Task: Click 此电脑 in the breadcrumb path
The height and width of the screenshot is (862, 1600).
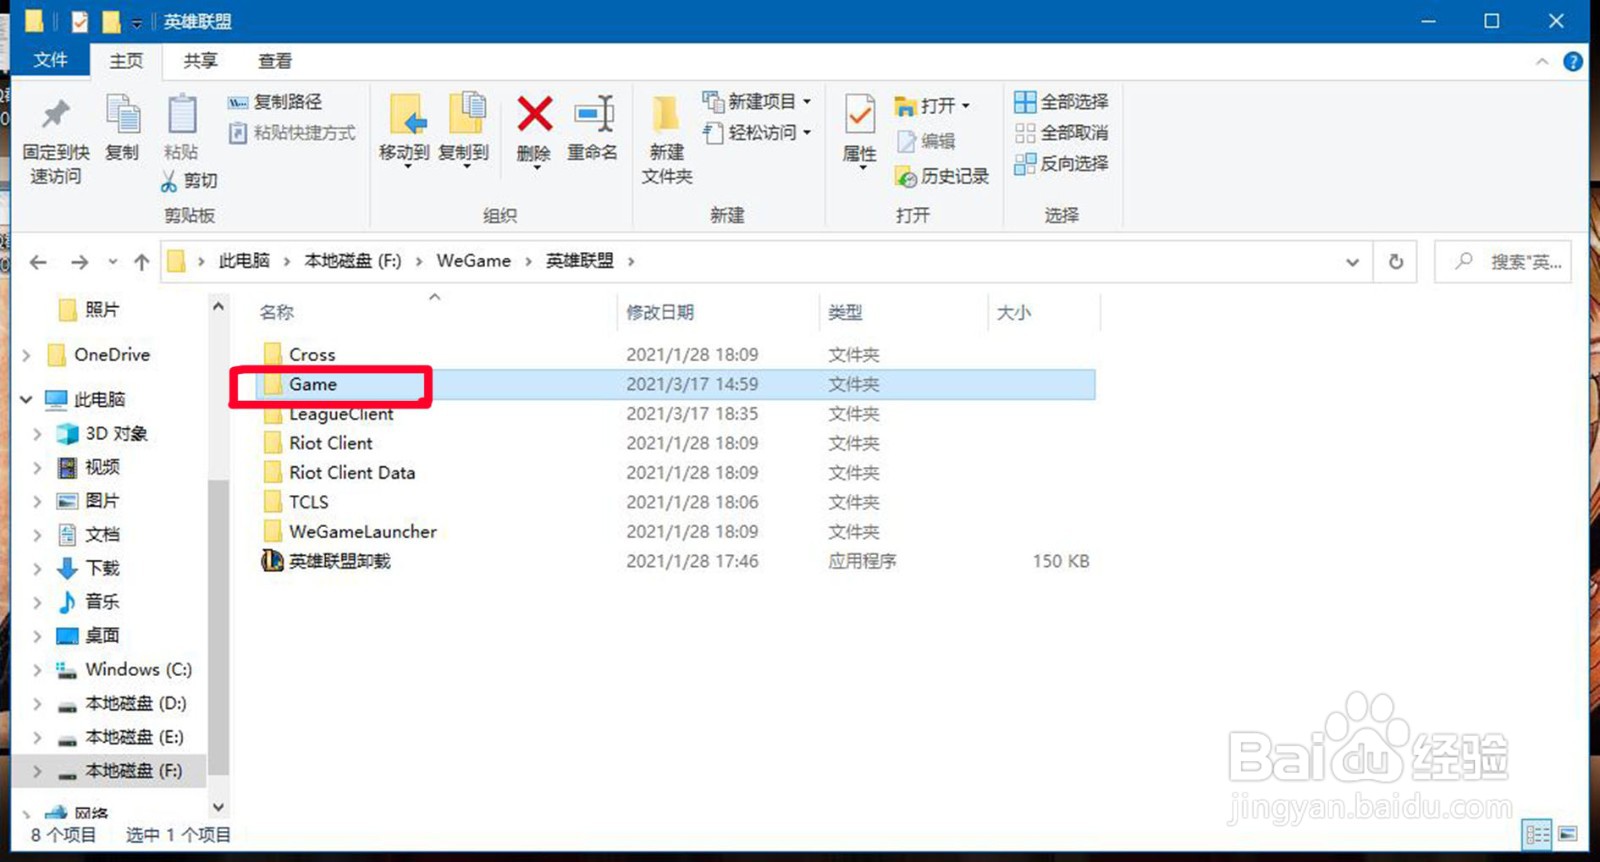Action: (x=244, y=261)
